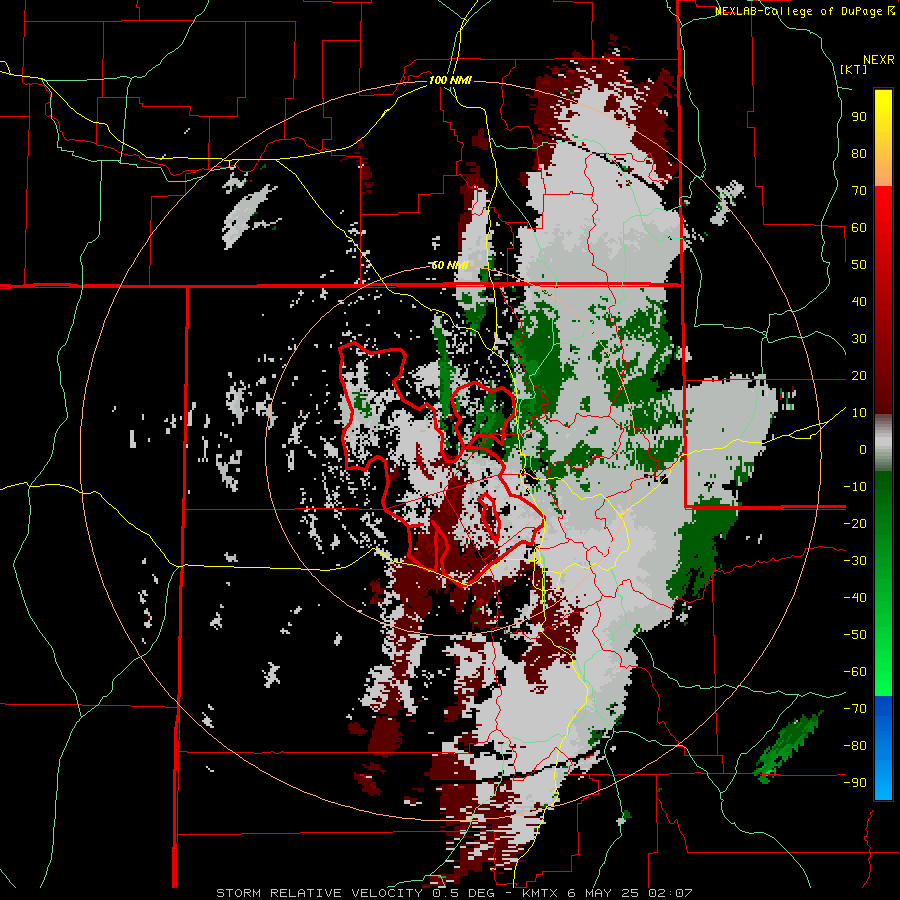This screenshot has width=900, height=900.
Task: Click the 10 value on velocity scale
Action: pyautogui.click(x=859, y=413)
